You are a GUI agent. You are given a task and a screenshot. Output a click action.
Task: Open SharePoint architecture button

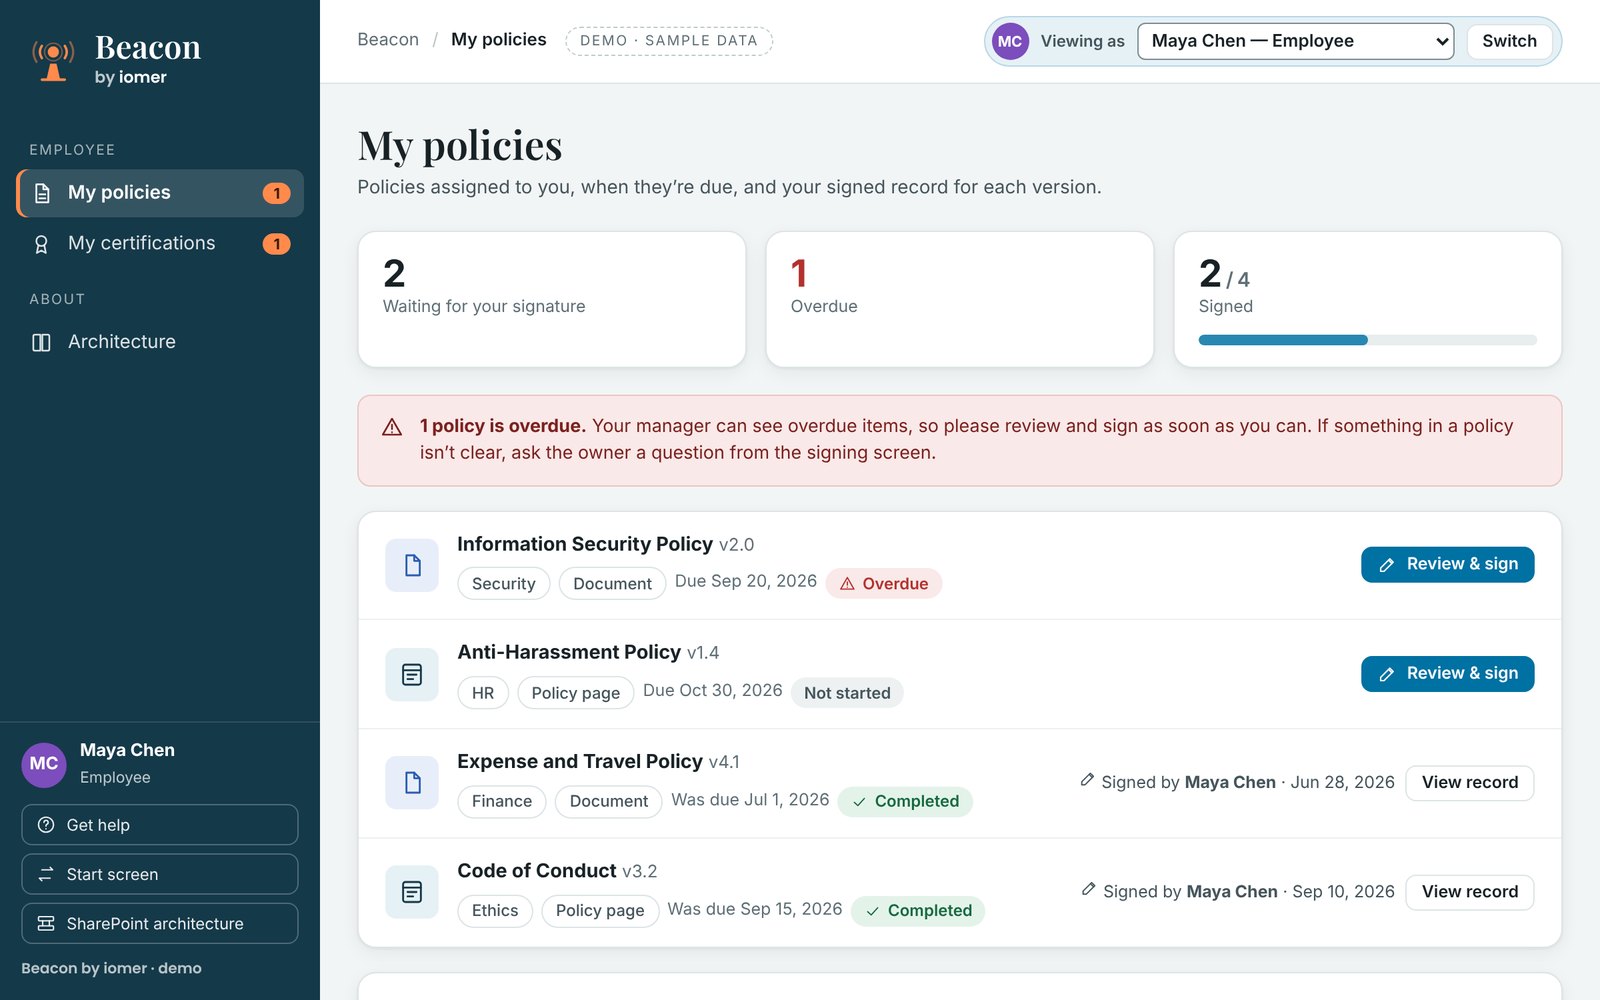(x=160, y=923)
